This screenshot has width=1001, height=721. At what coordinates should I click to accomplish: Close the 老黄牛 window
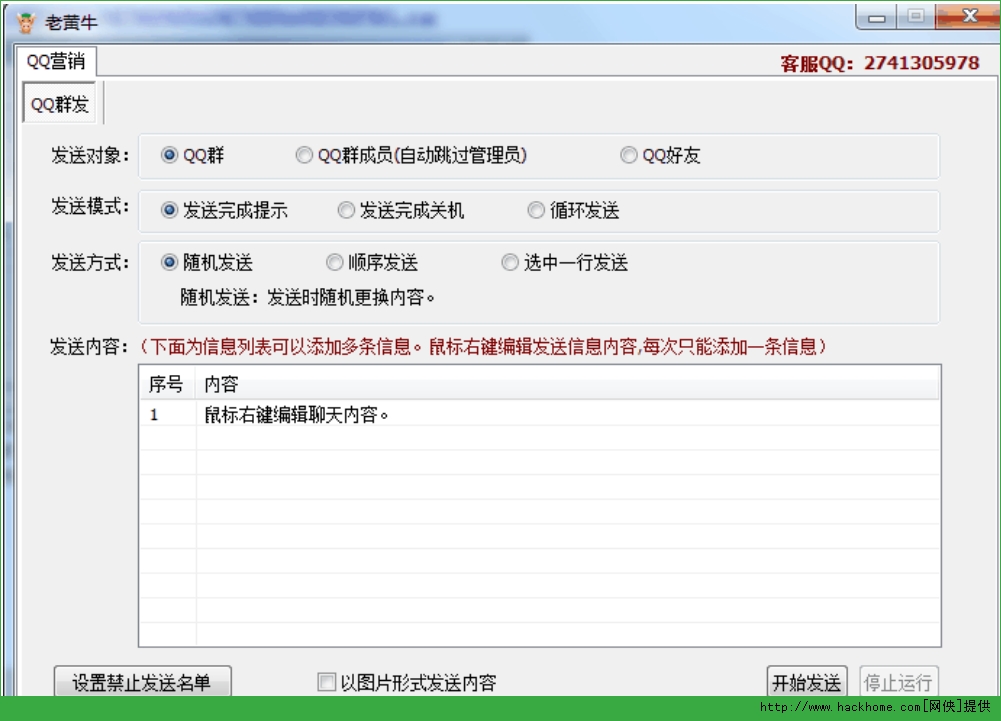(x=968, y=17)
